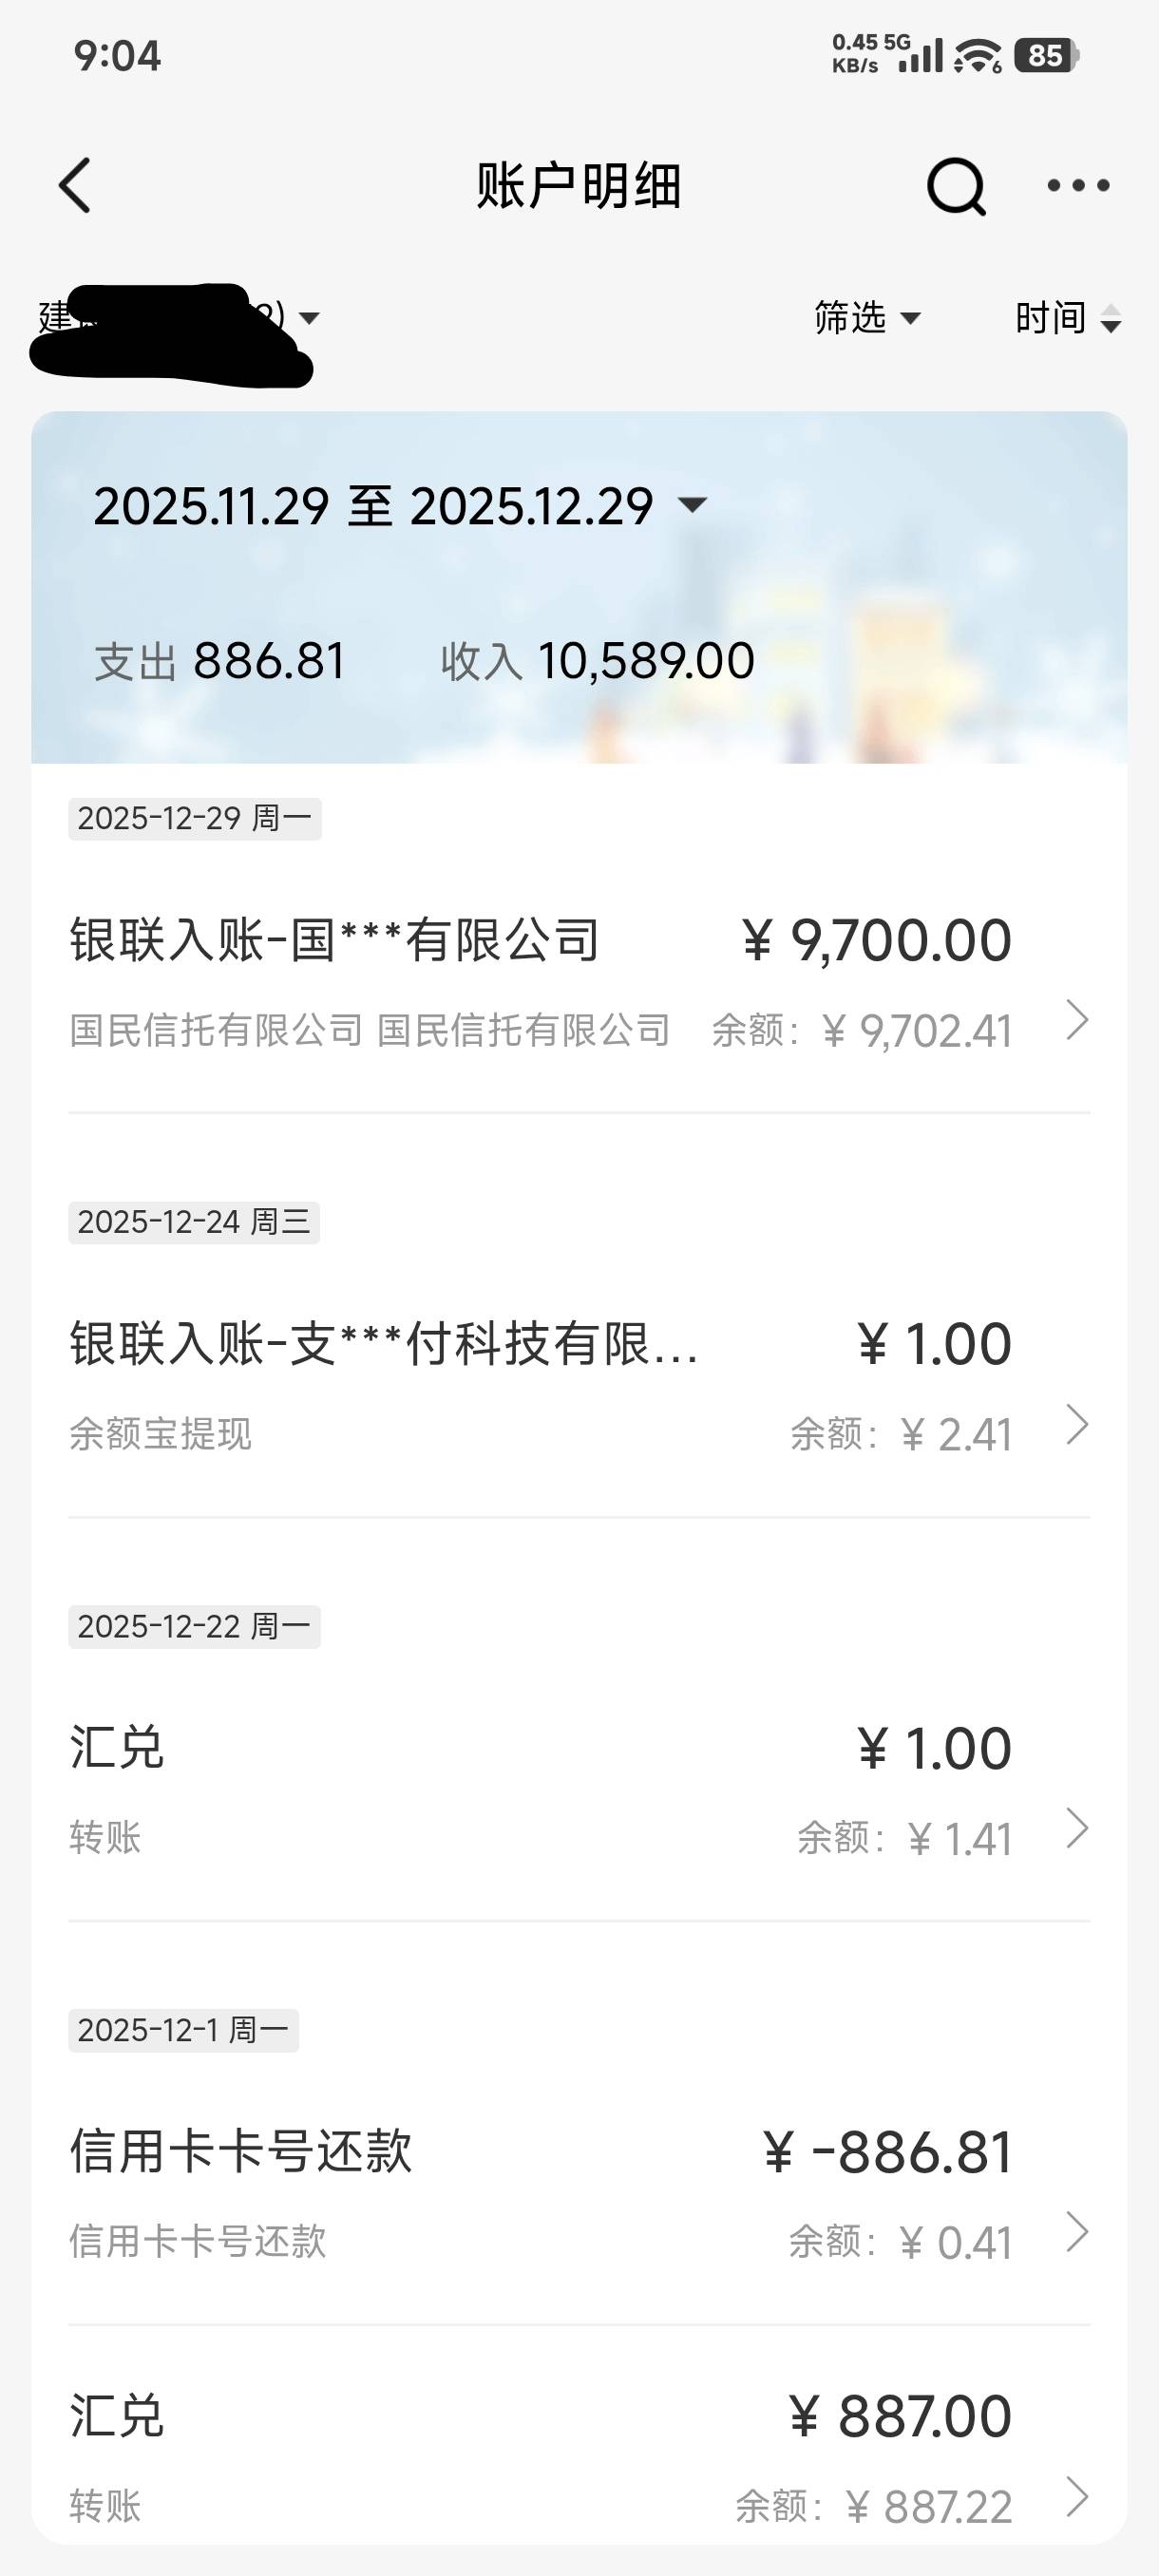Open the three-dot more menu
The image size is (1159, 2576).
pyautogui.click(x=1077, y=186)
